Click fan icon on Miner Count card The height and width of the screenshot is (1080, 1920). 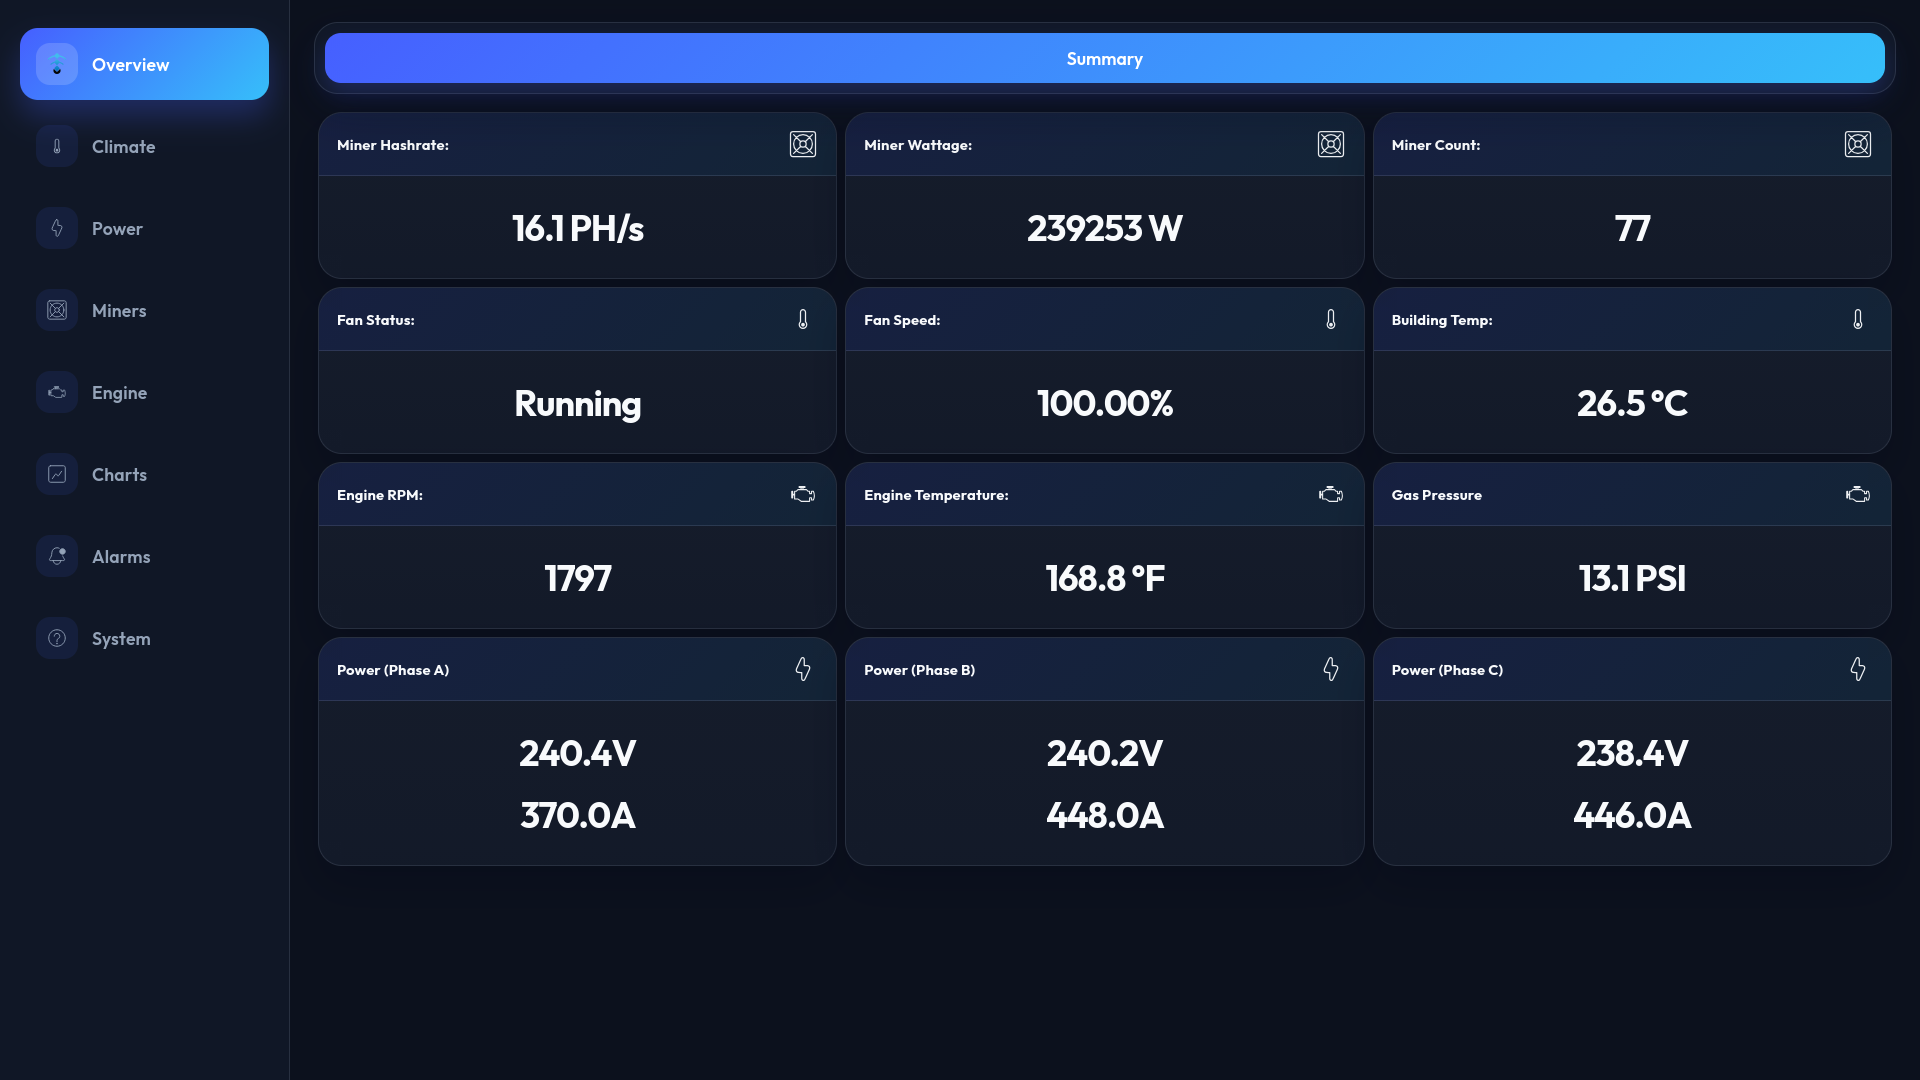tap(1858, 144)
